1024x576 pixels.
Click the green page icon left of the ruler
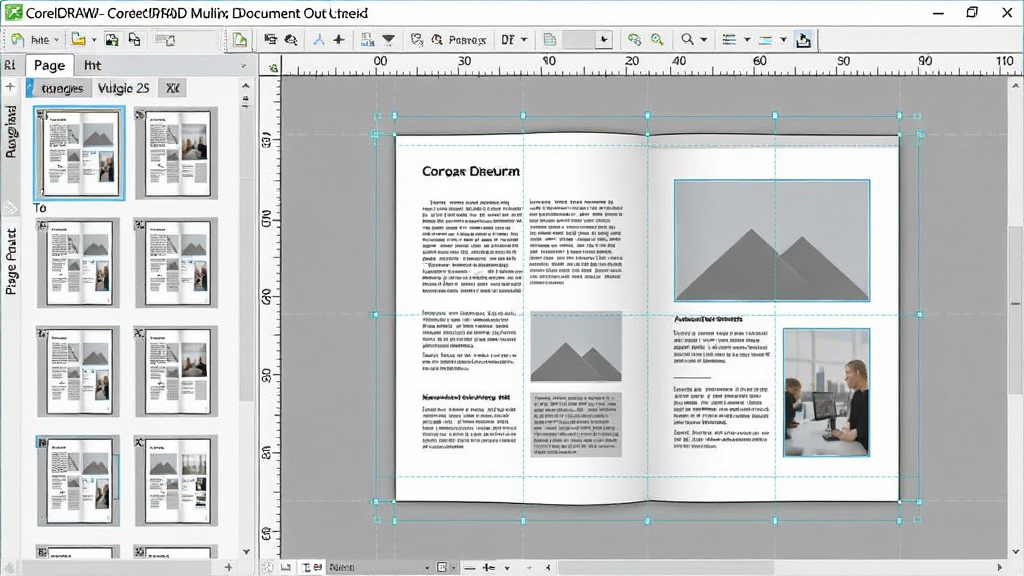click(240, 40)
